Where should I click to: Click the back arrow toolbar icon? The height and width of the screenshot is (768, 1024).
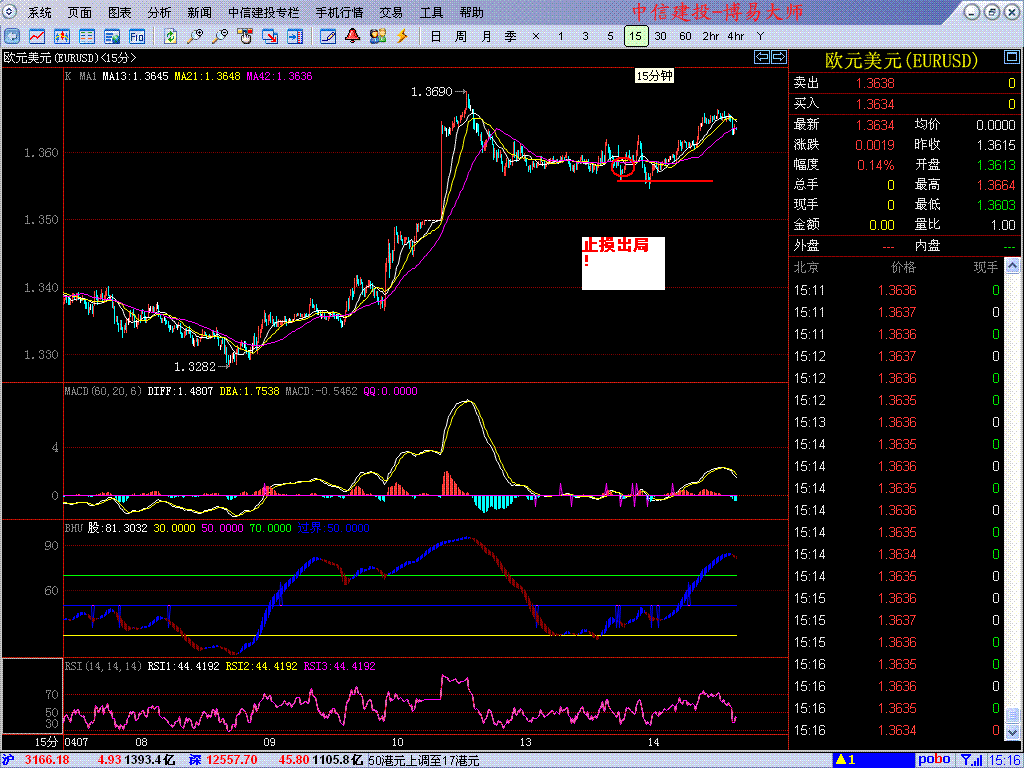(12, 36)
